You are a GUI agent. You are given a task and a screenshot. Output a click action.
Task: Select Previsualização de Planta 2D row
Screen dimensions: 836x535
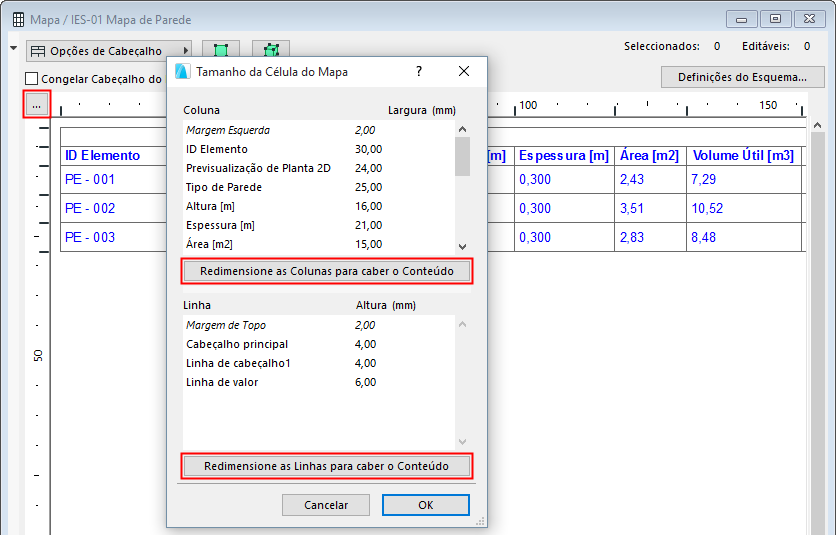[x=319, y=168]
